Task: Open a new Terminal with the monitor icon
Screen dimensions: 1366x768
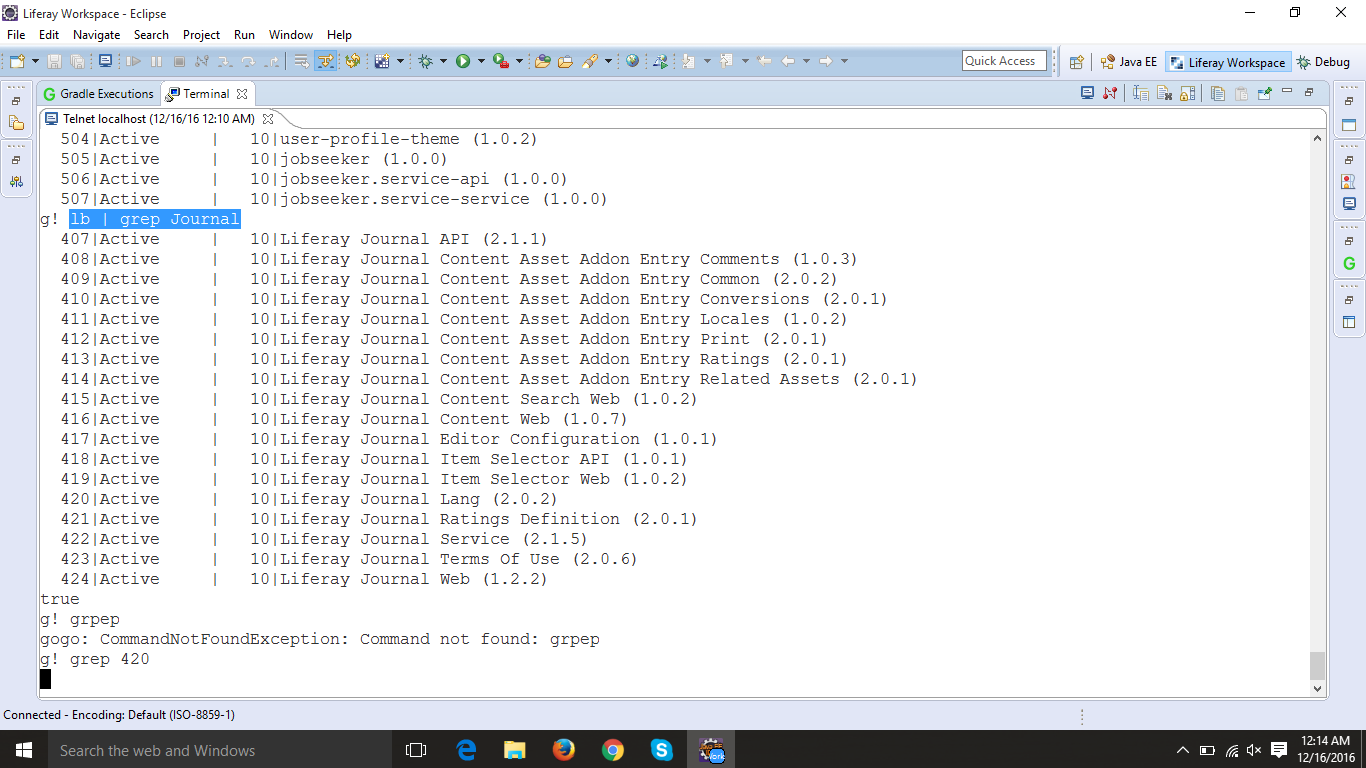Action: pyautogui.click(x=1088, y=92)
